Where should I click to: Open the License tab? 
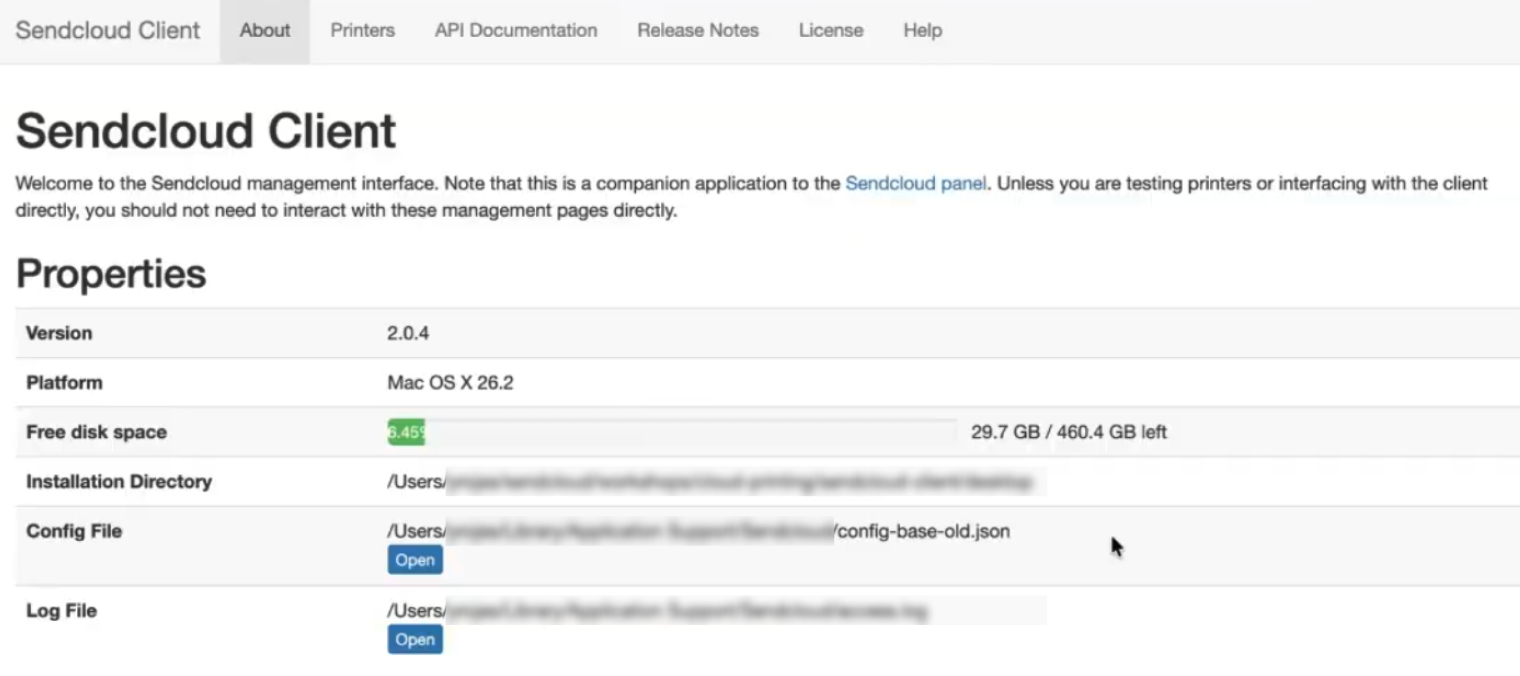(x=831, y=30)
